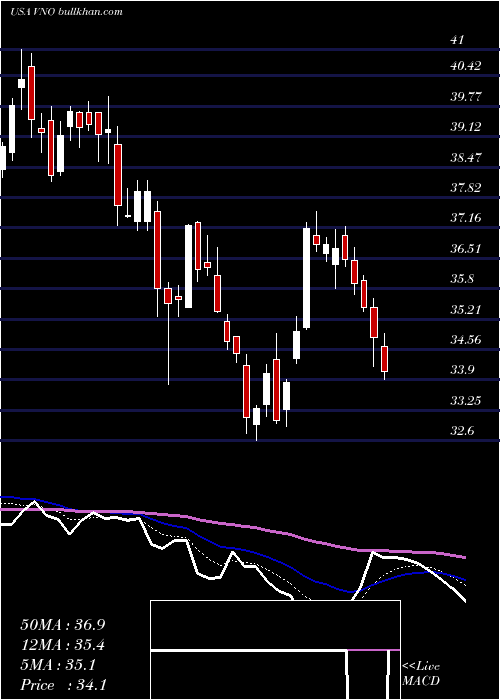Click the 39.77 price axis label

coord(466,96)
